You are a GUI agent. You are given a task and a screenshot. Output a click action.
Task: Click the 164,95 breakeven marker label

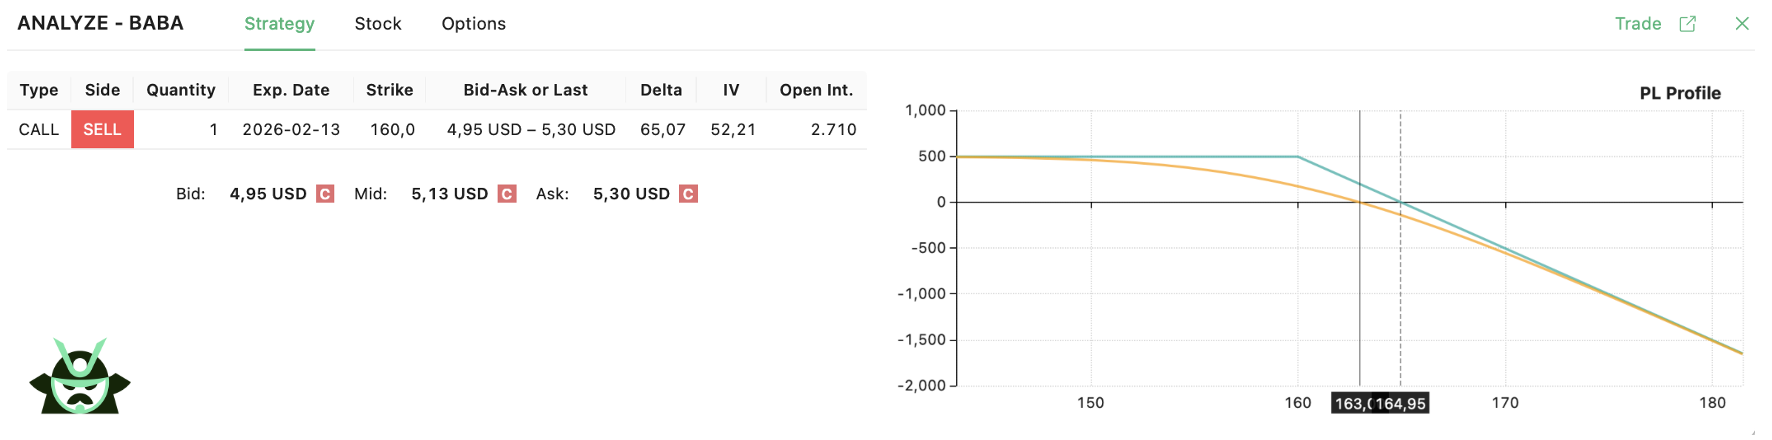(1402, 403)
